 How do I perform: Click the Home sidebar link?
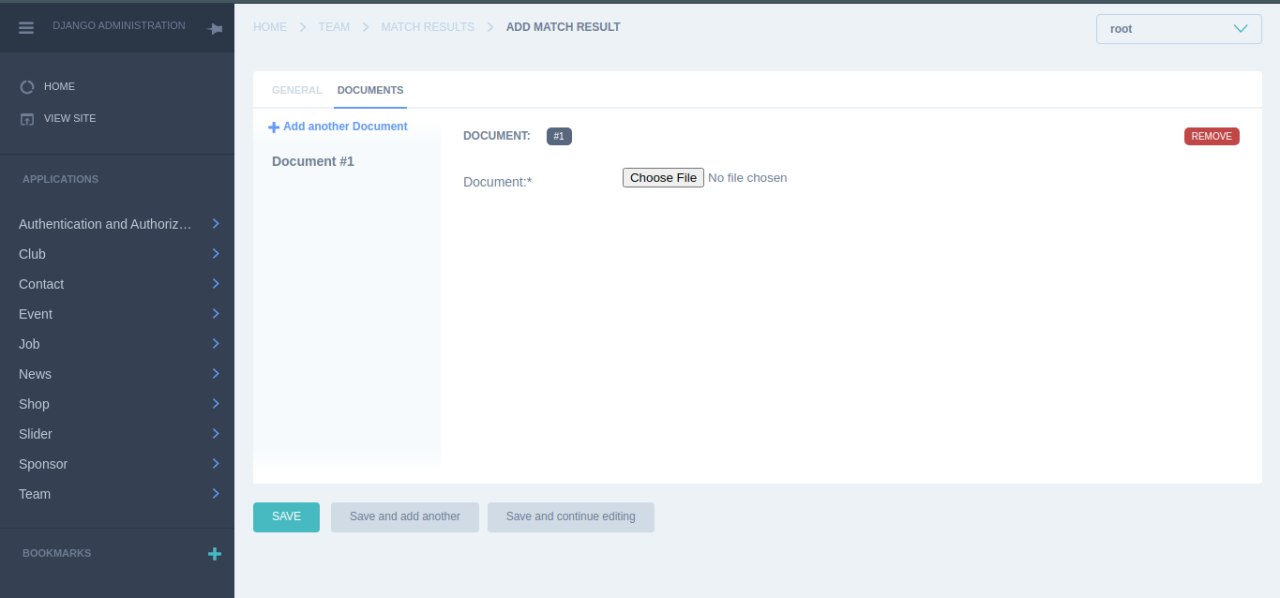pos(59,87)
